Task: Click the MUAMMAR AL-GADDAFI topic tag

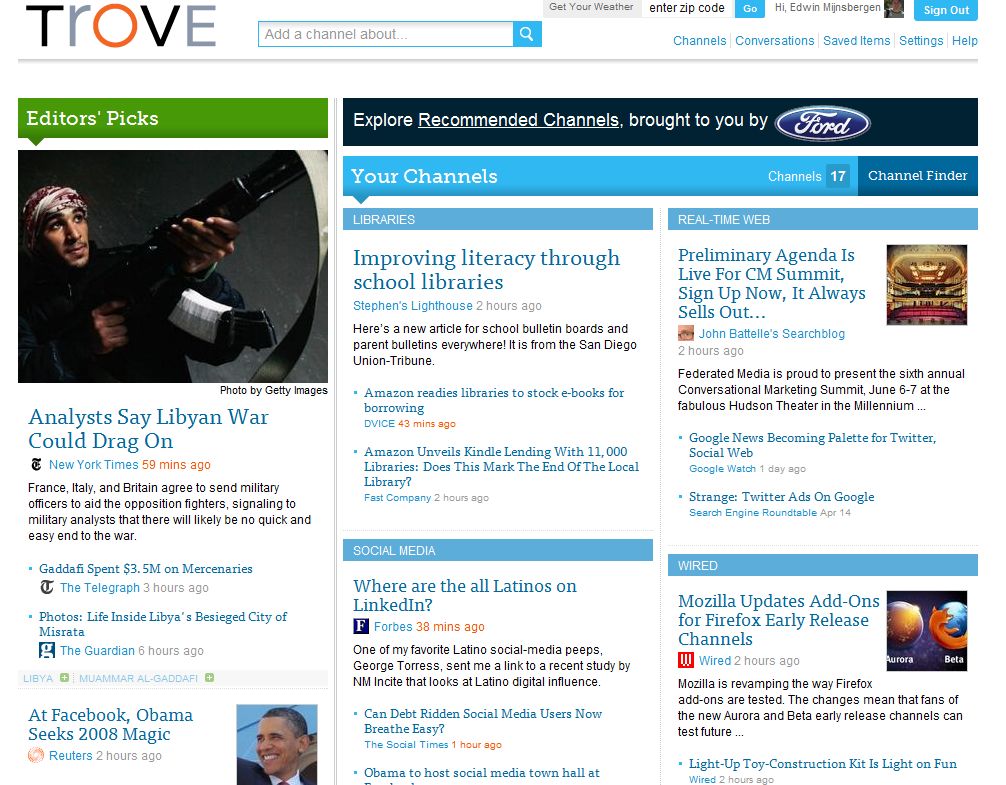Action: [138, 678]
